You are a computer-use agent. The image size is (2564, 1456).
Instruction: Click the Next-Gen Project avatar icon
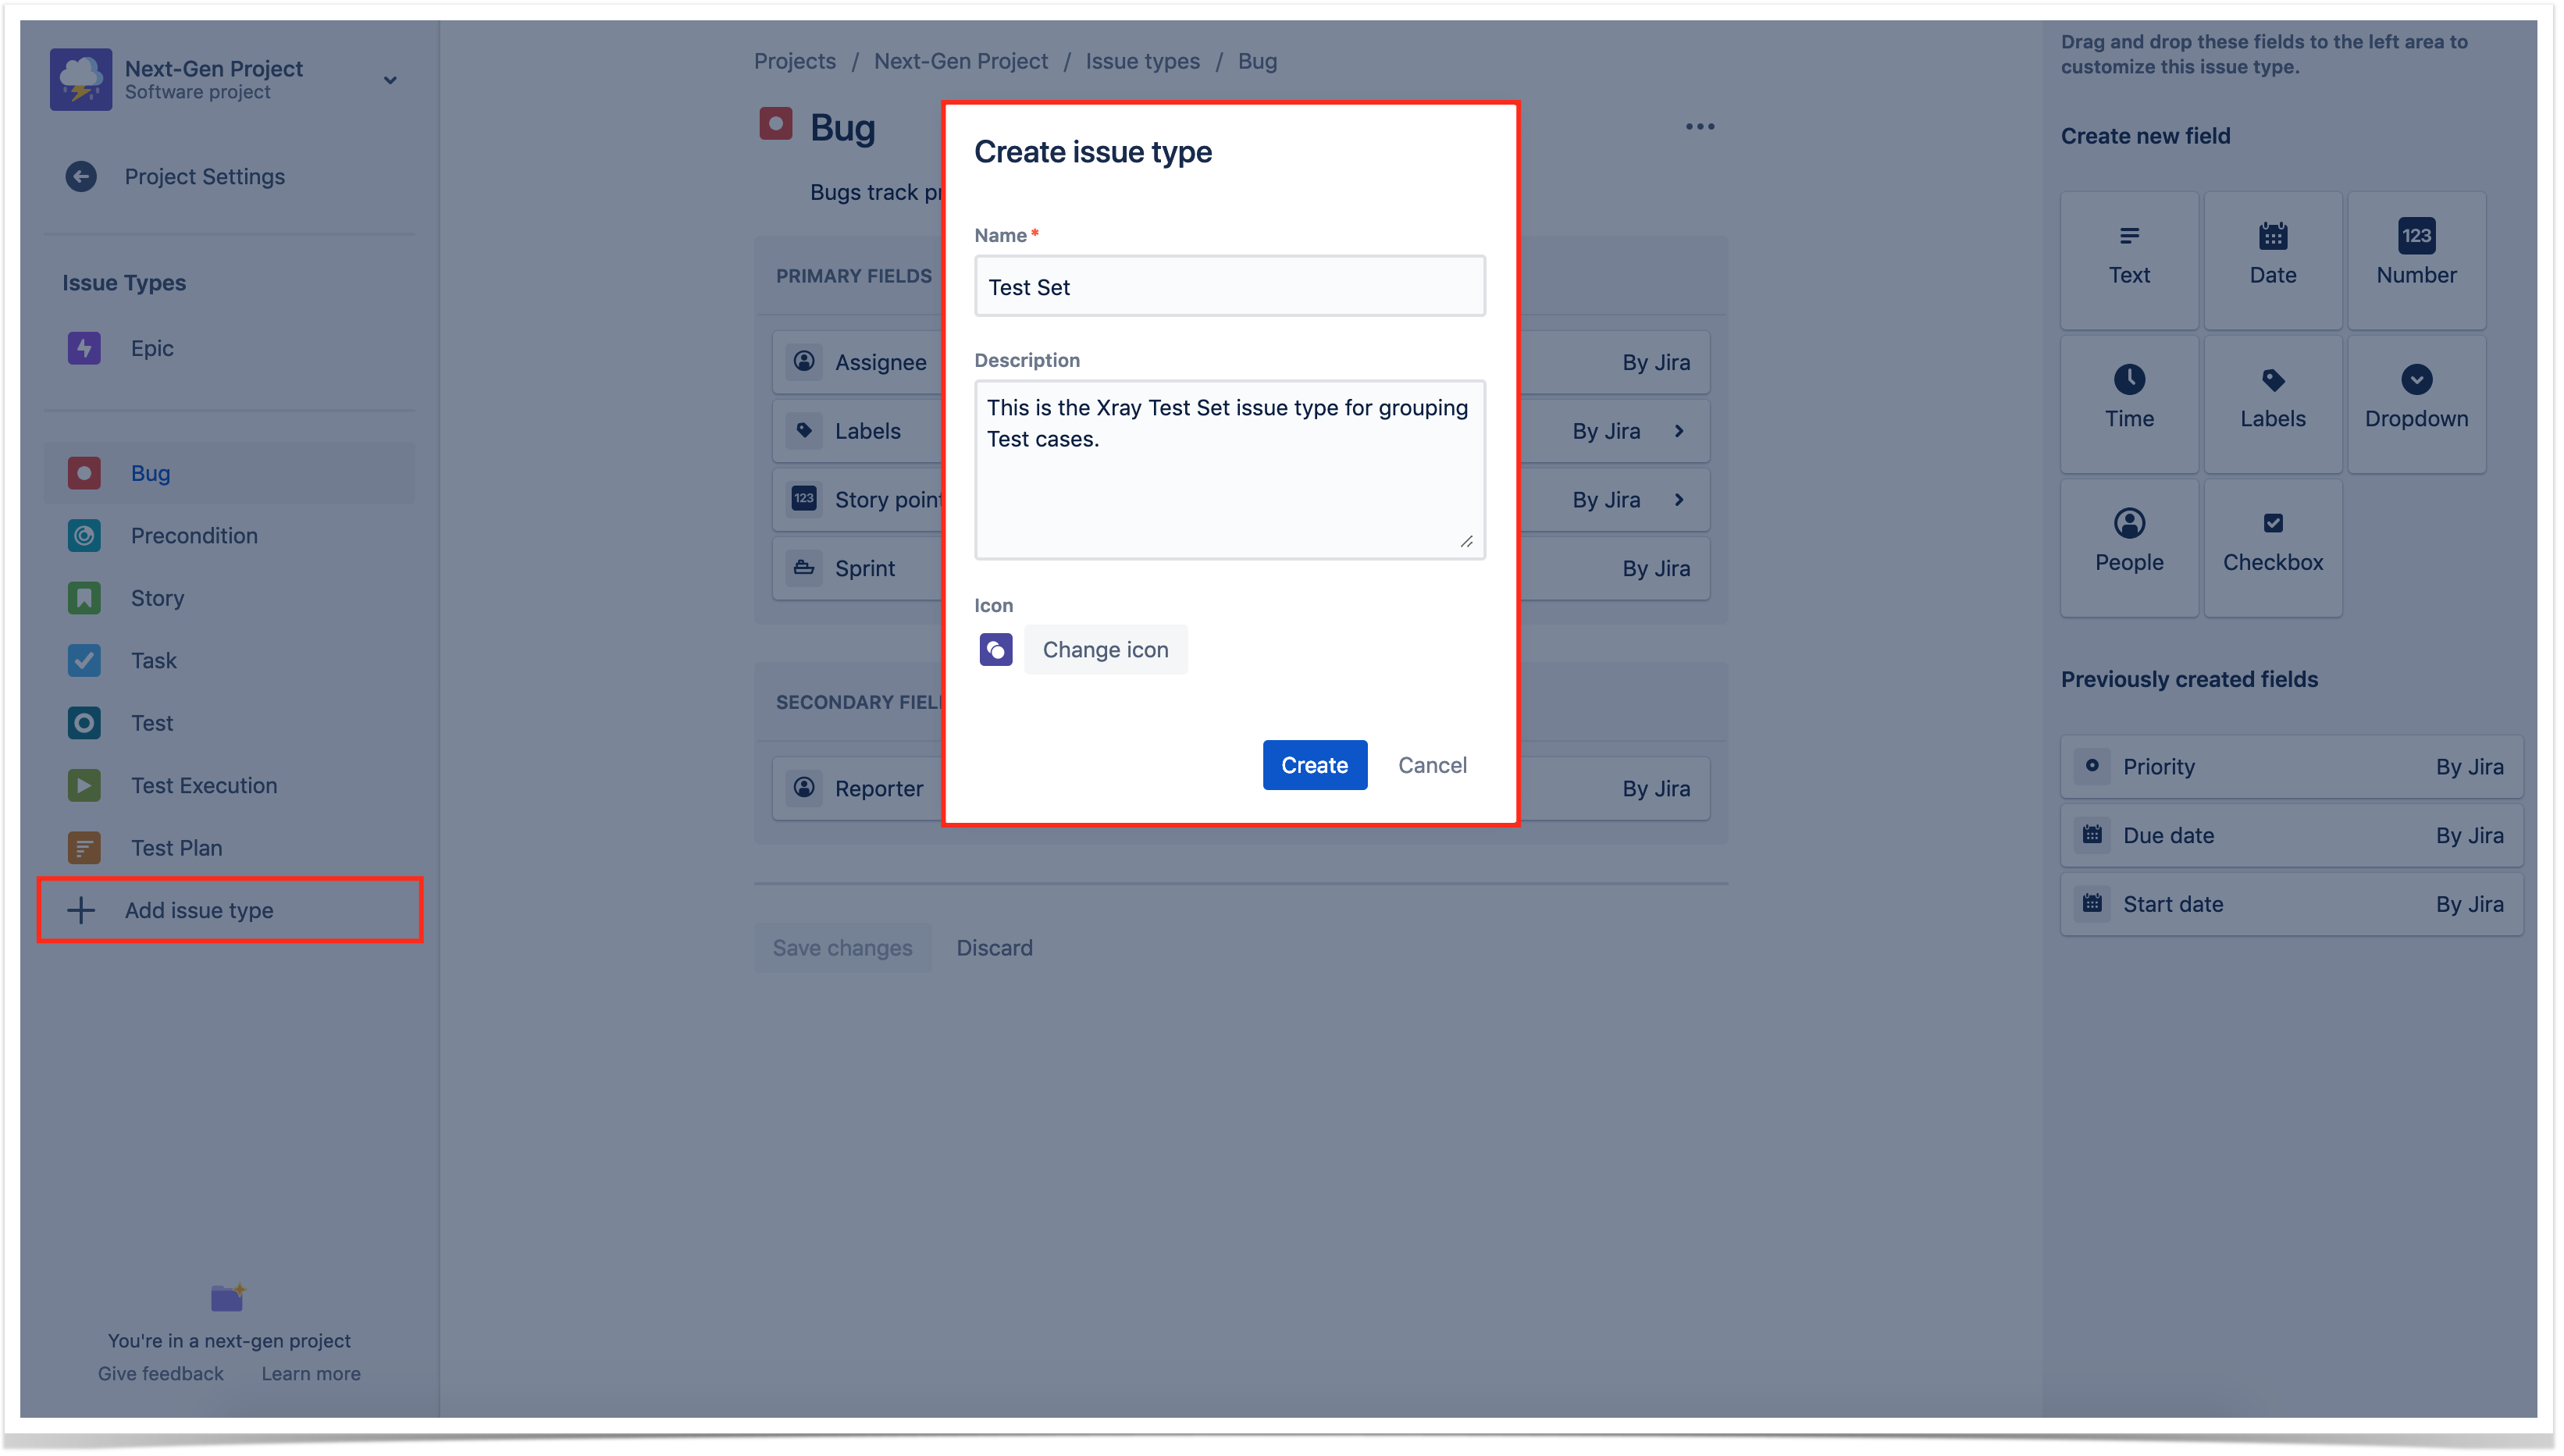tap(81, 79)
